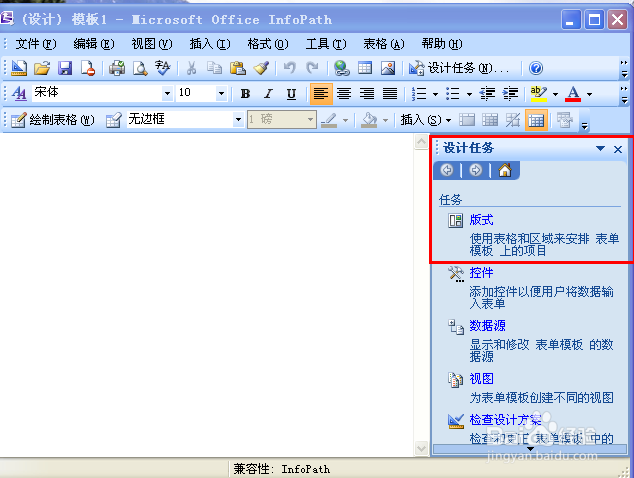Click the Paste clipboard icon
This screenshot has width=634, height=478.
[x=238, y=68]
